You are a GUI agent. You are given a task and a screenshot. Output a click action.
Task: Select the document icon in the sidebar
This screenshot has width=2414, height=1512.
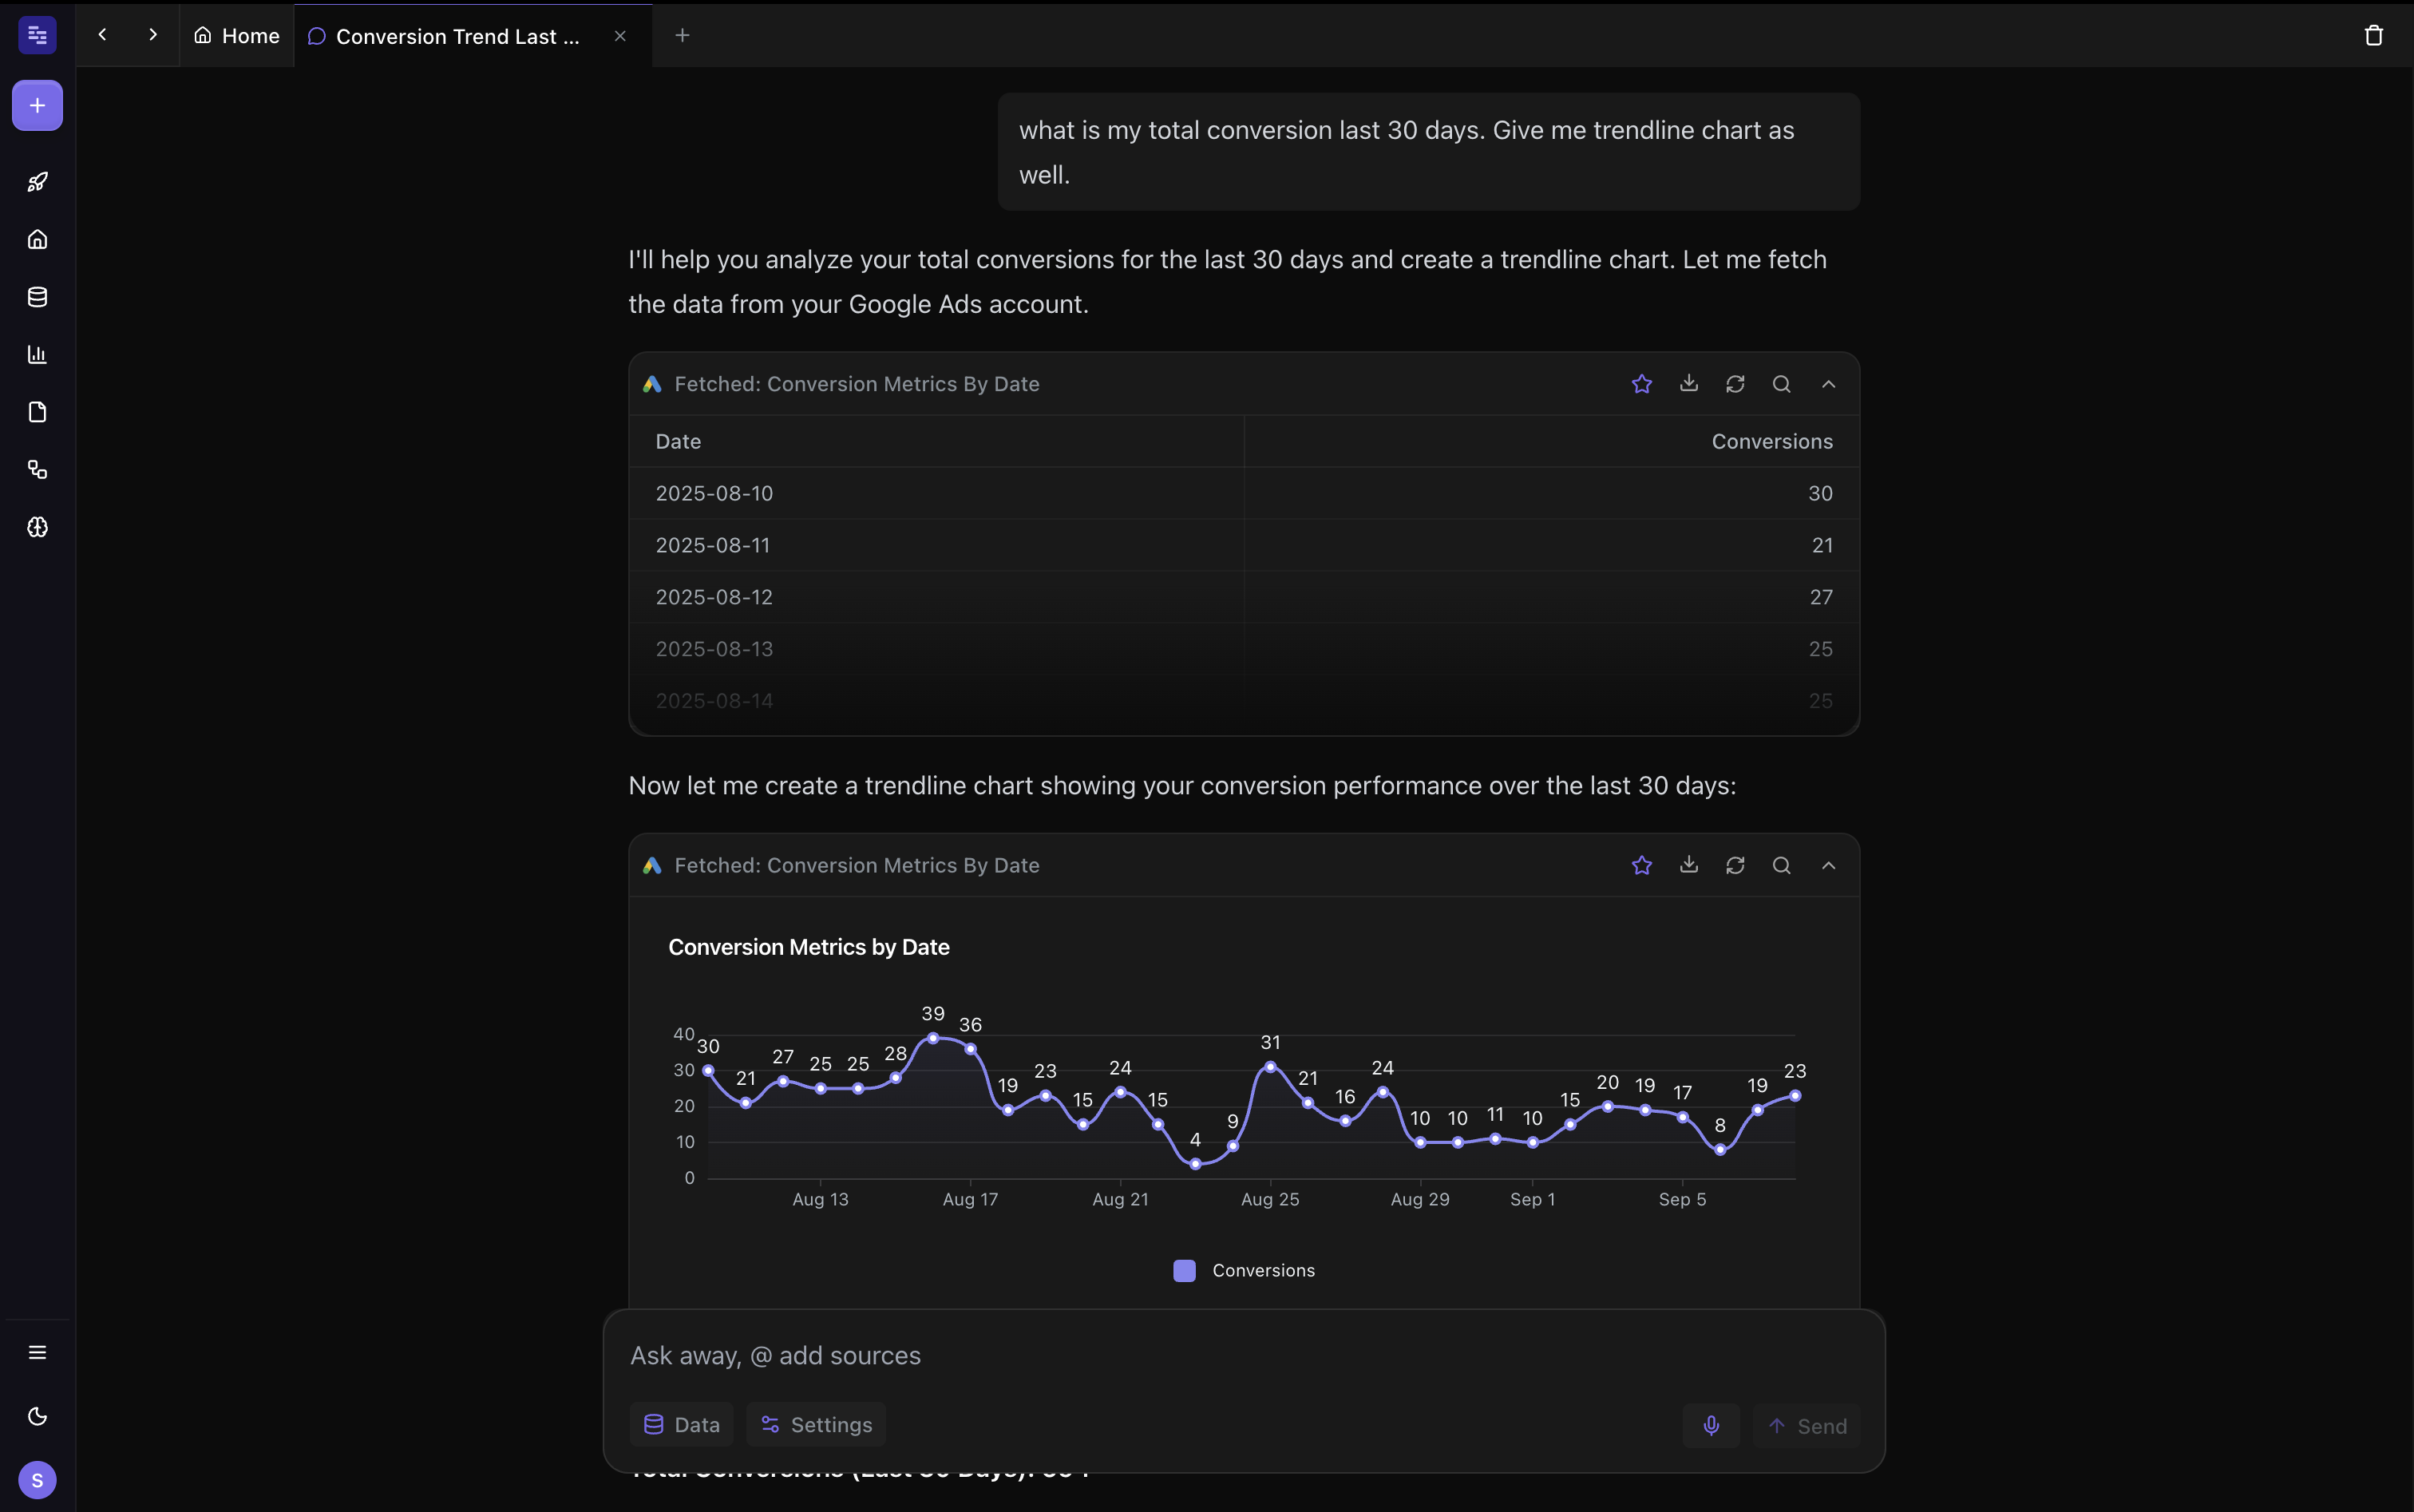(37, 411)
